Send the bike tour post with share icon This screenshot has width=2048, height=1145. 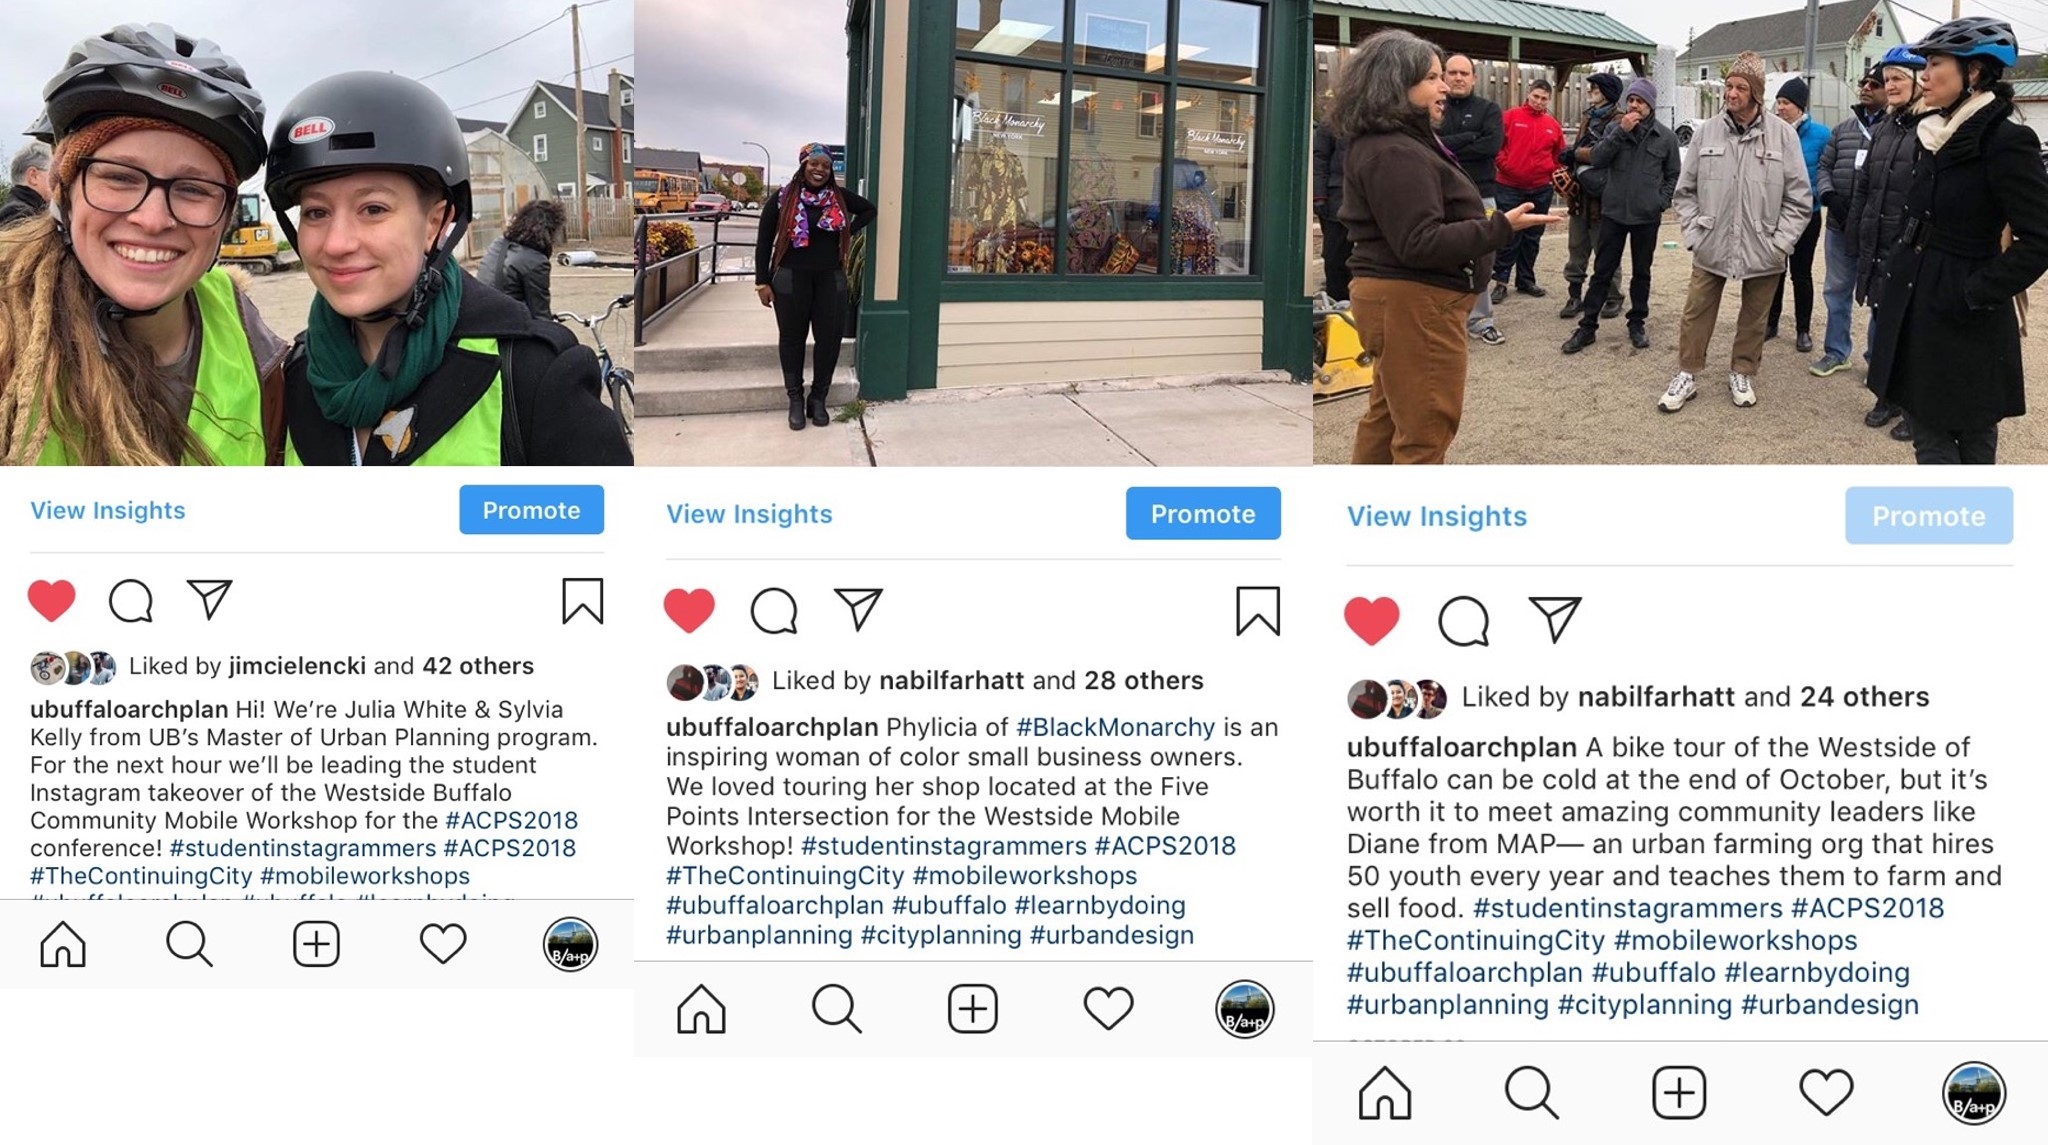click(x=1555, y=619)
